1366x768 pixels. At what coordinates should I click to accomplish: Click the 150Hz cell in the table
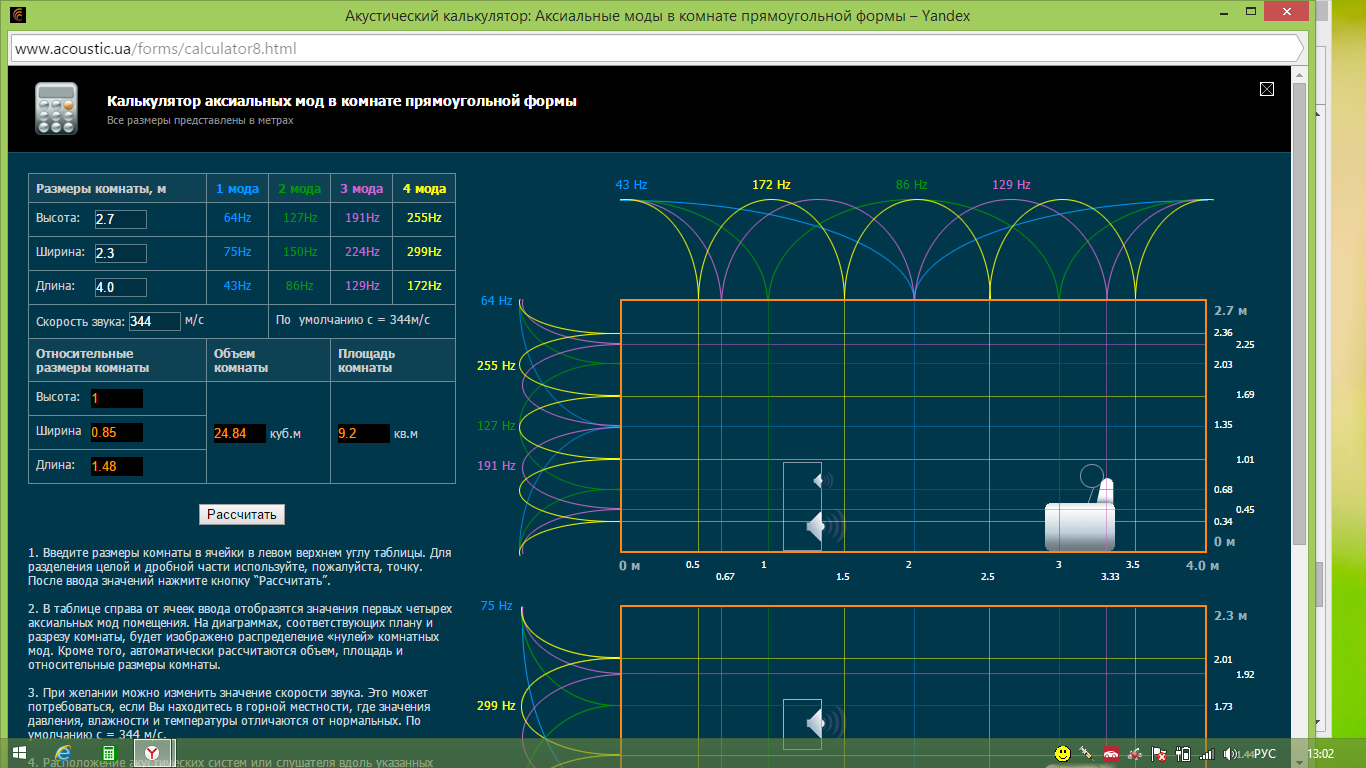299,252
